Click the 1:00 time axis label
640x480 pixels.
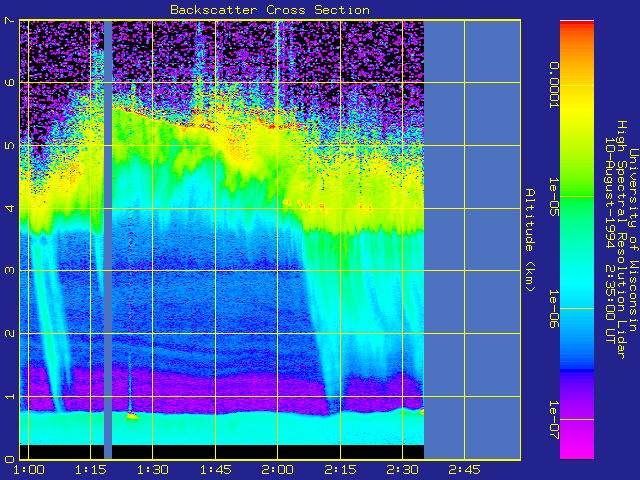tap(29, 470)
